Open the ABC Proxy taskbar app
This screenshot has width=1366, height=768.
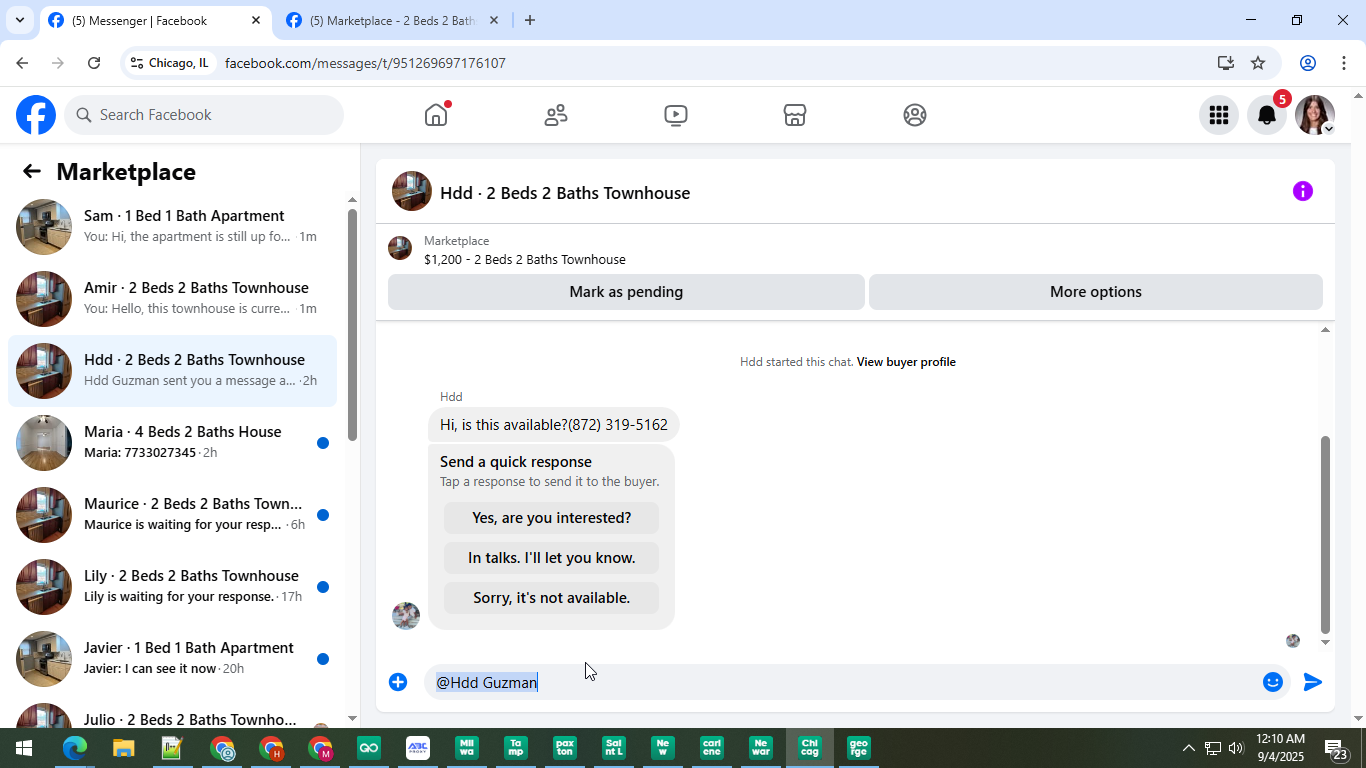[x=418, y=748]
